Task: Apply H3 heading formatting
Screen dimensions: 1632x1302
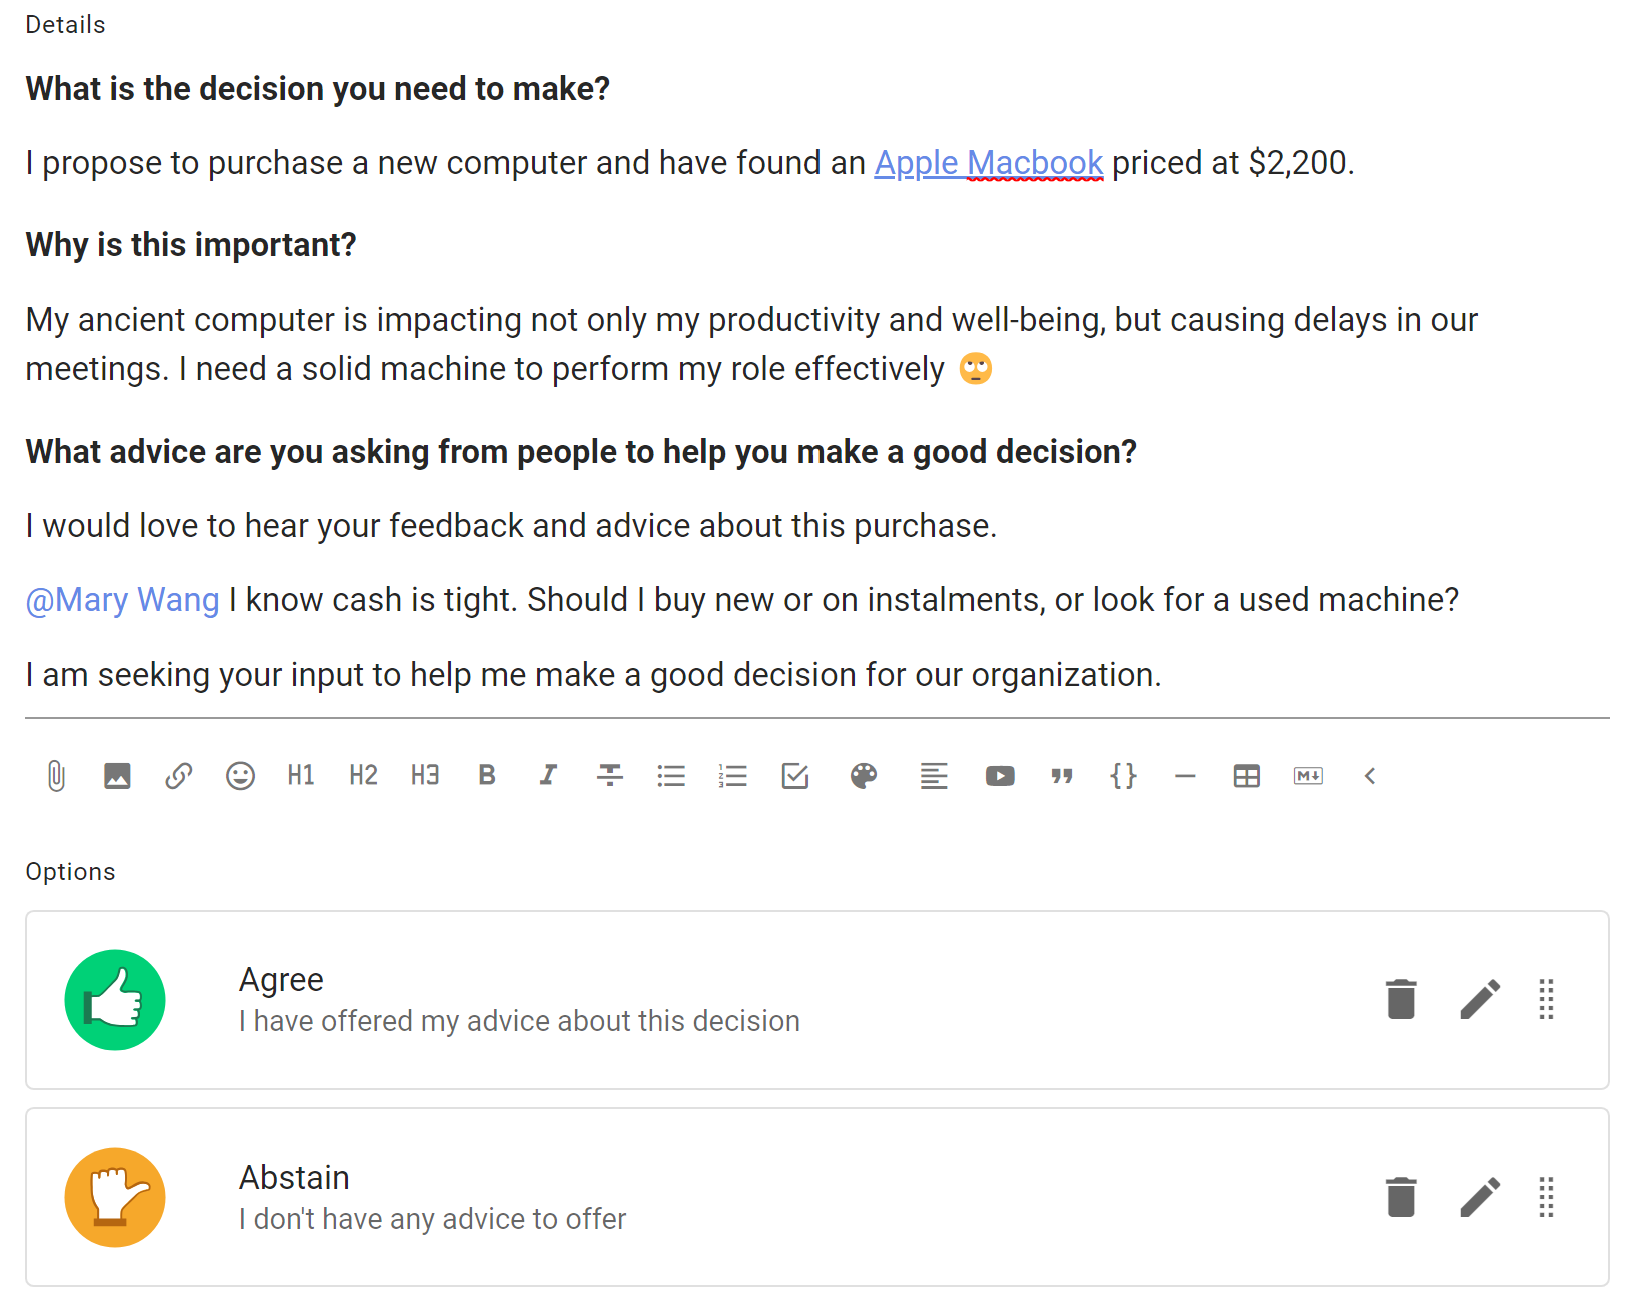Action: pyautogui.click(x=425, y=776)
